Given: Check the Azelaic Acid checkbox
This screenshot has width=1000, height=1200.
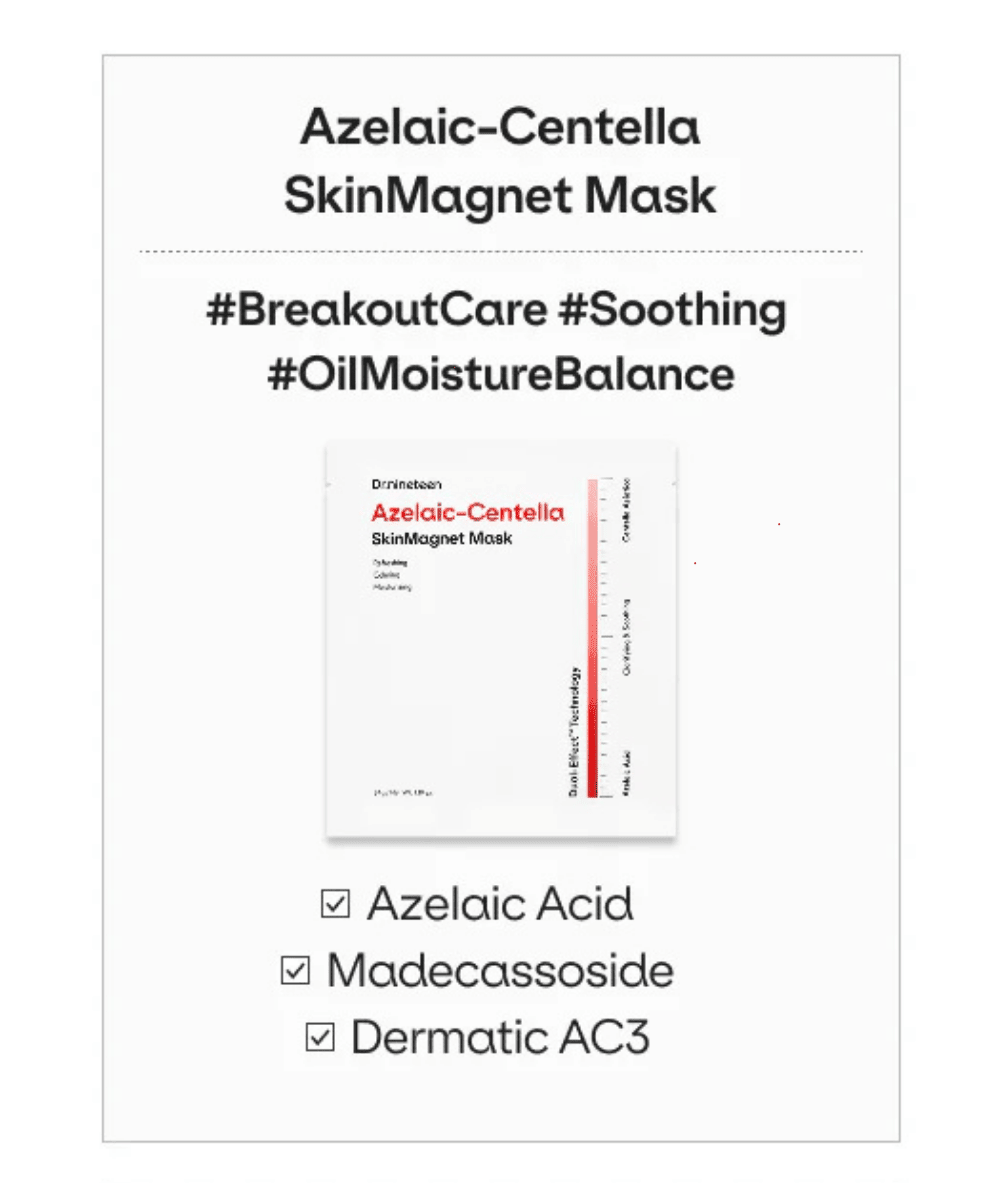Looking at the screenshot, I should (335, 905).
